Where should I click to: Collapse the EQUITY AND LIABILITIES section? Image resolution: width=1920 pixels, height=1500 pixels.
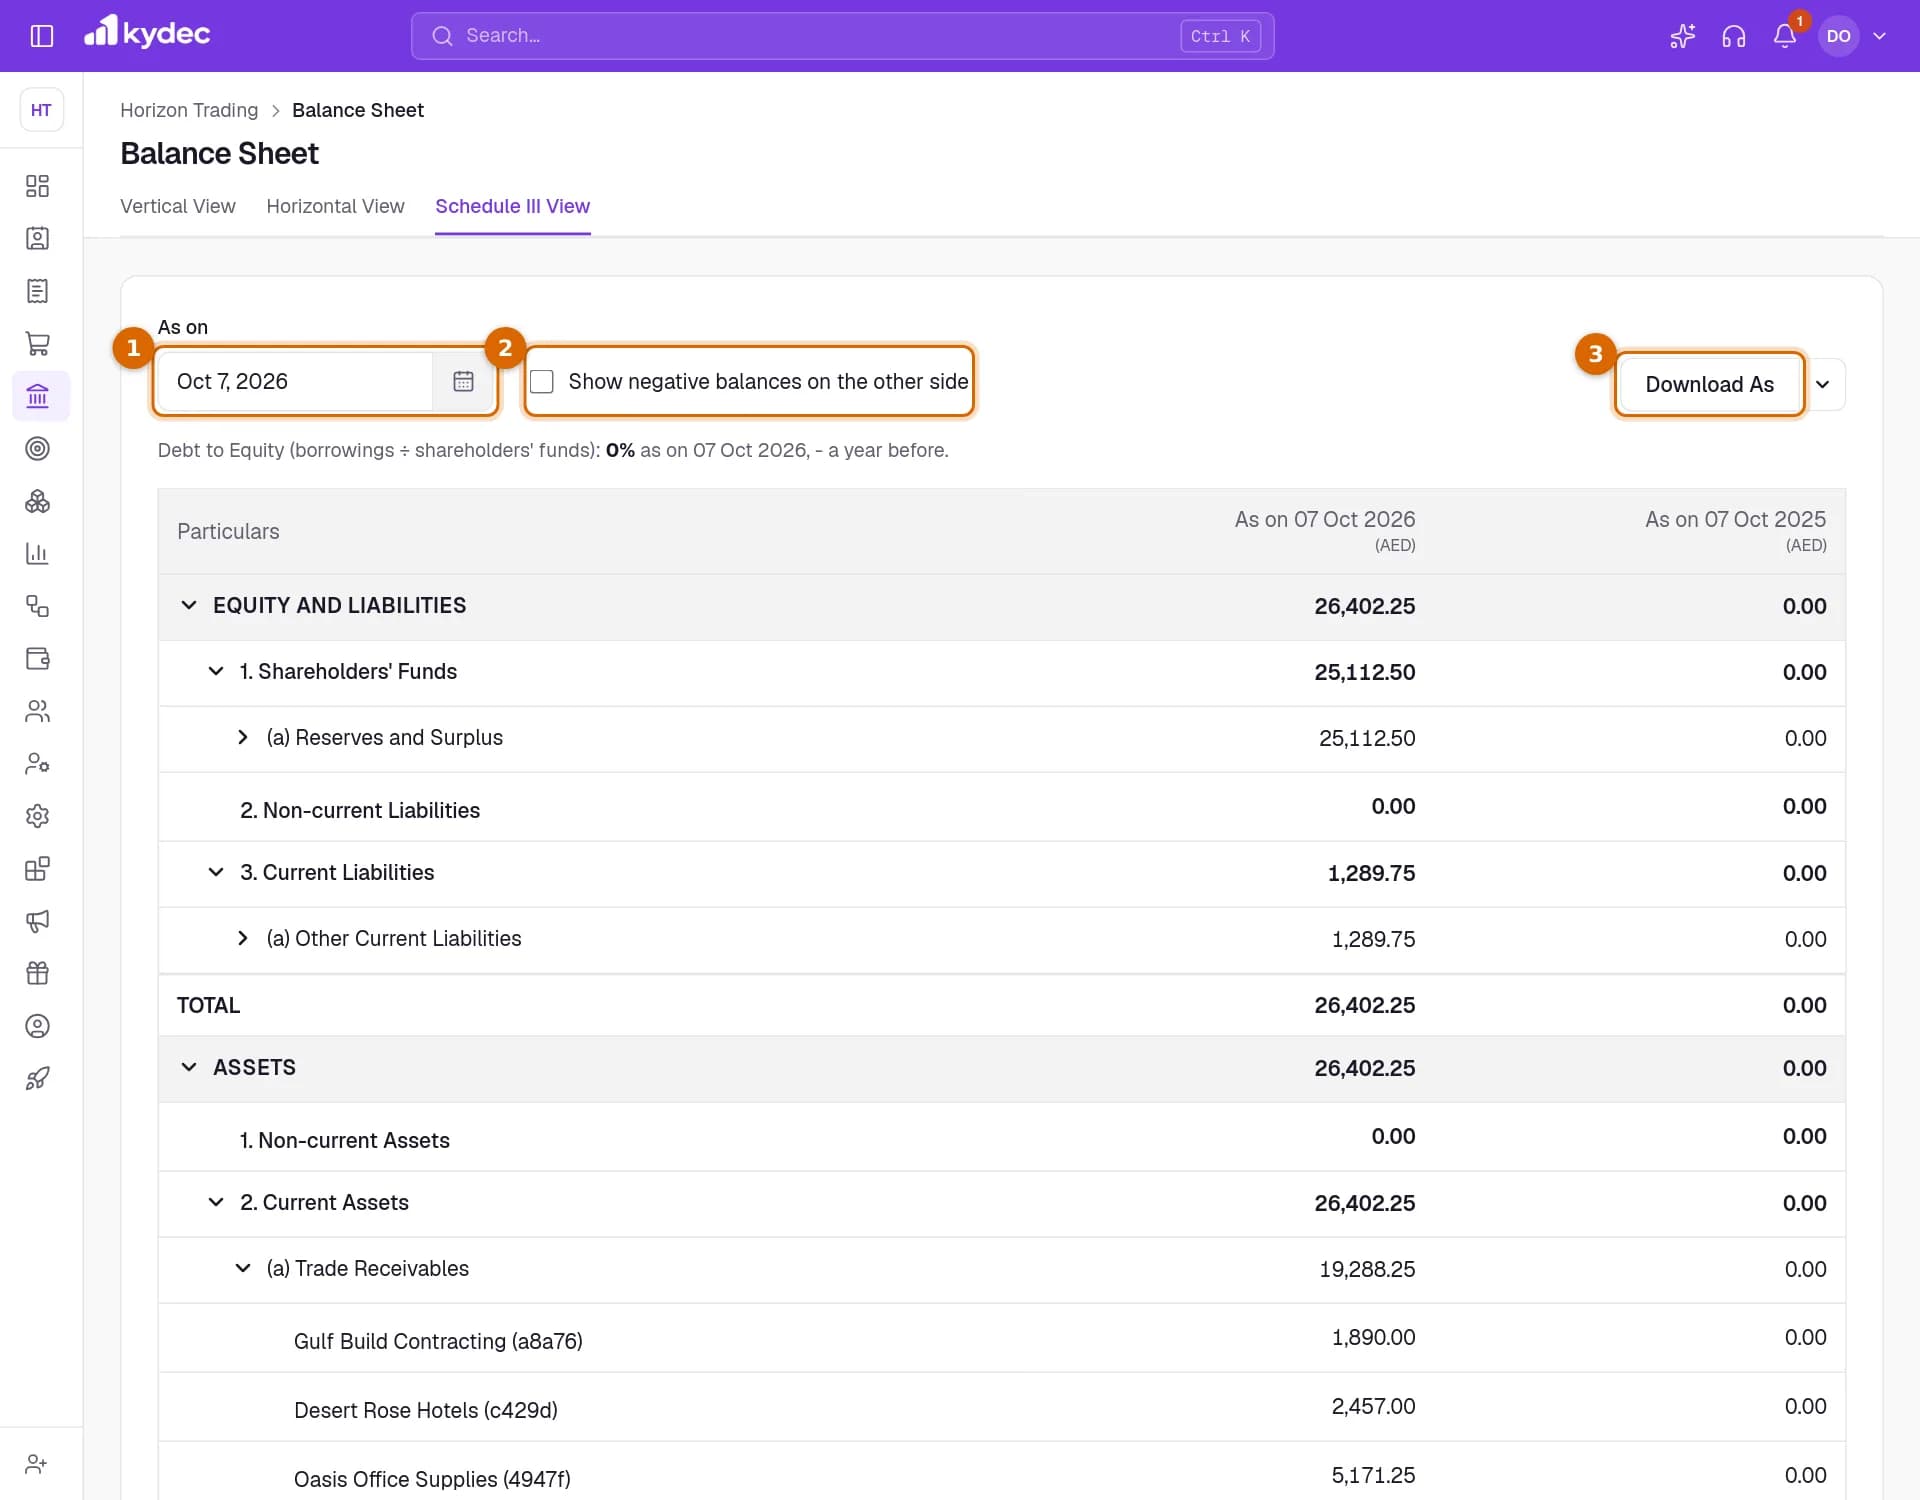coord(189,605)
